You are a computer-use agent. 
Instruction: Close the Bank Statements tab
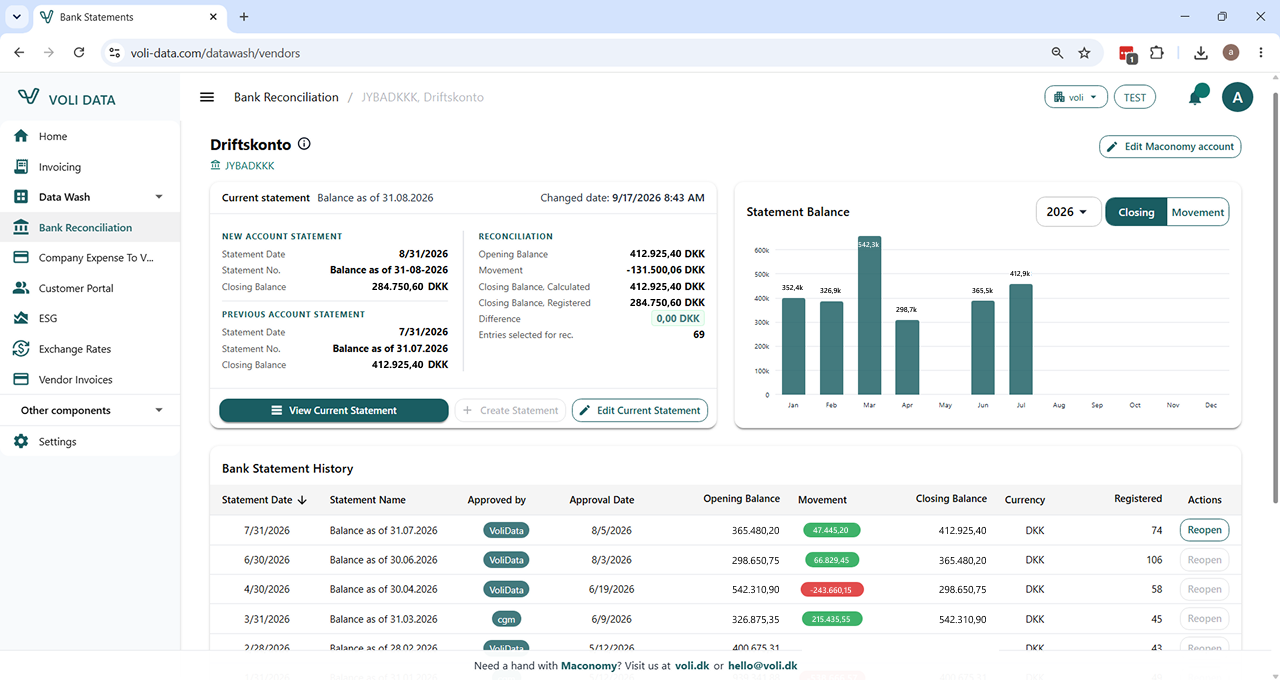213,17
